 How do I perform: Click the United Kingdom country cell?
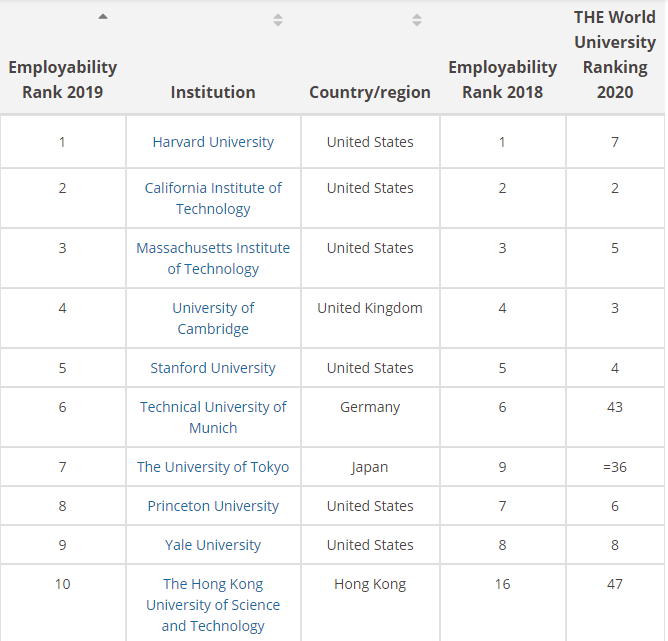(370, 308)
